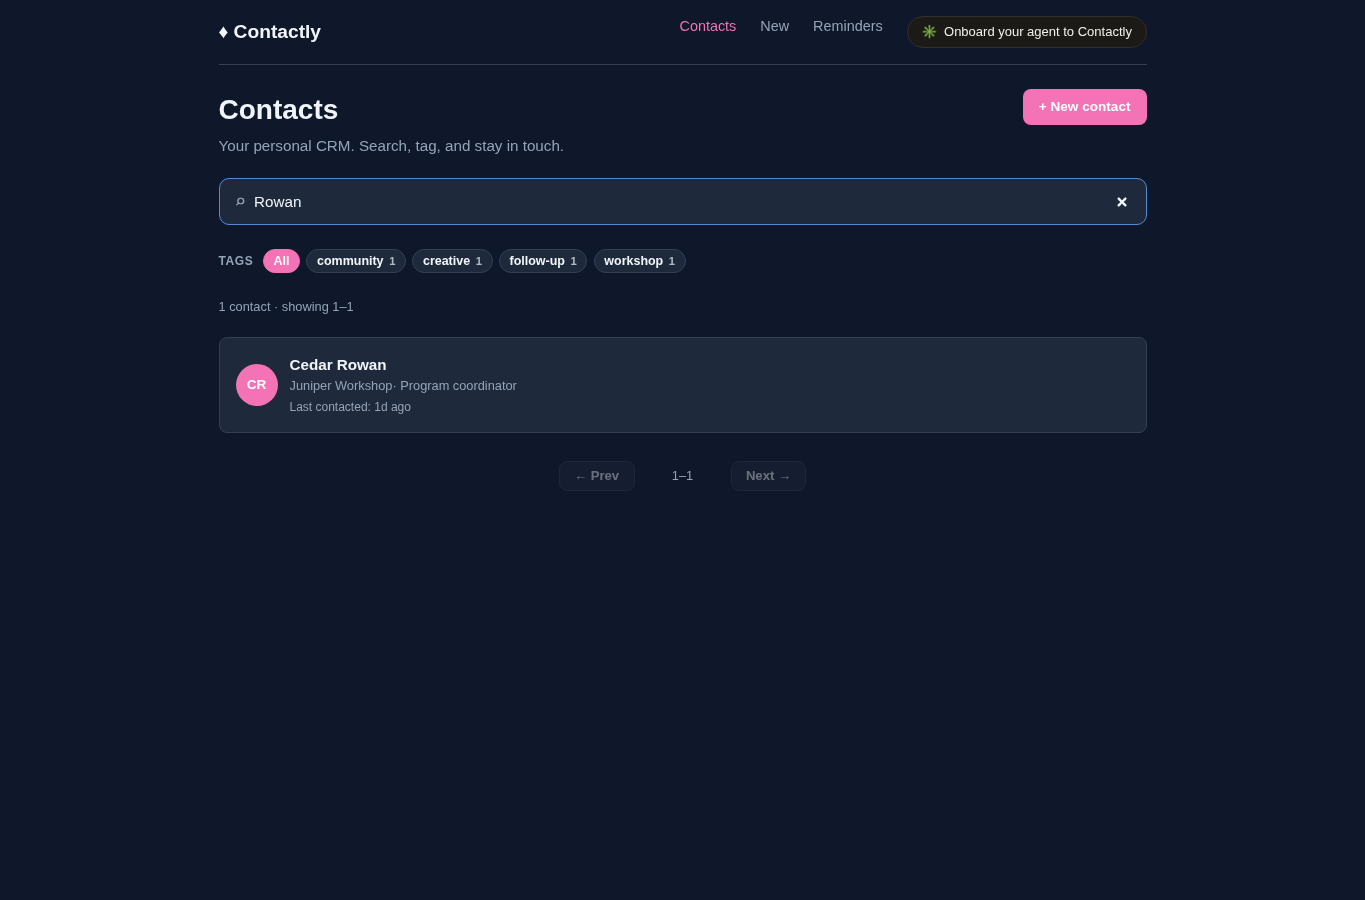Create a contact with + New contact
Image resolution: width=1365 pixels, height=900 pixels.
(x=1085, y=107)
